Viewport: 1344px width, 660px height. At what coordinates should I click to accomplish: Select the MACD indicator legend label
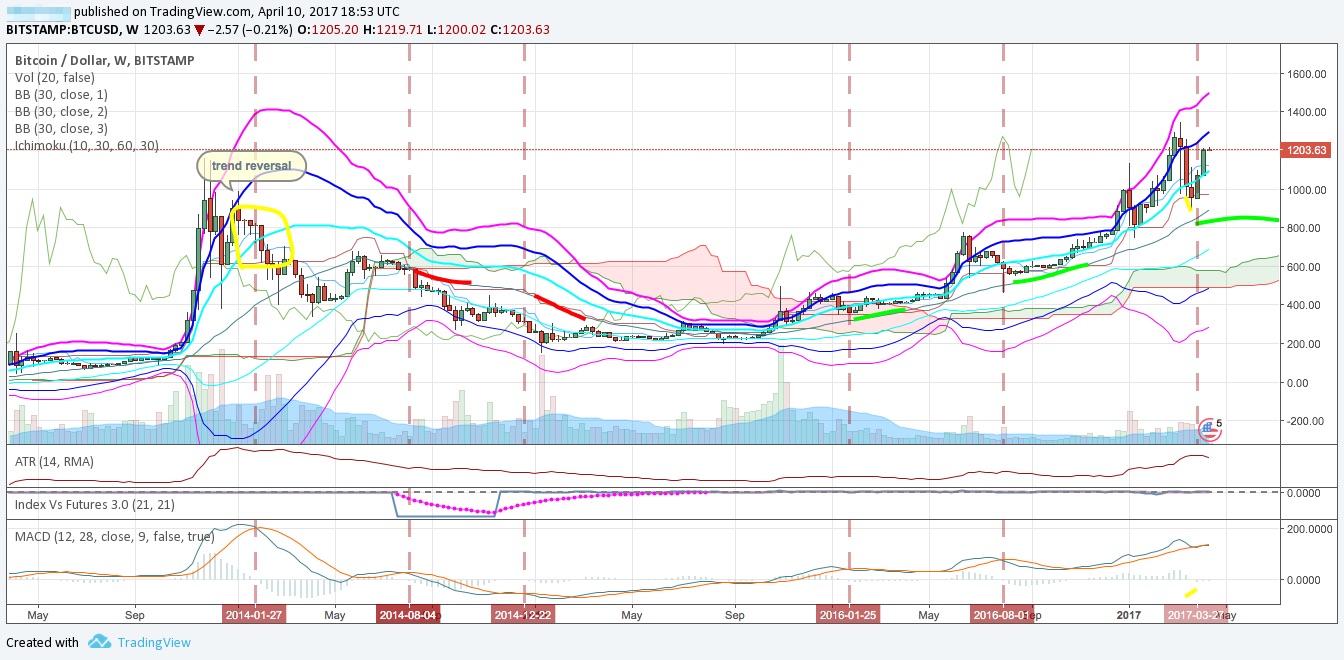pyautogui.click(x=114, y=536)
